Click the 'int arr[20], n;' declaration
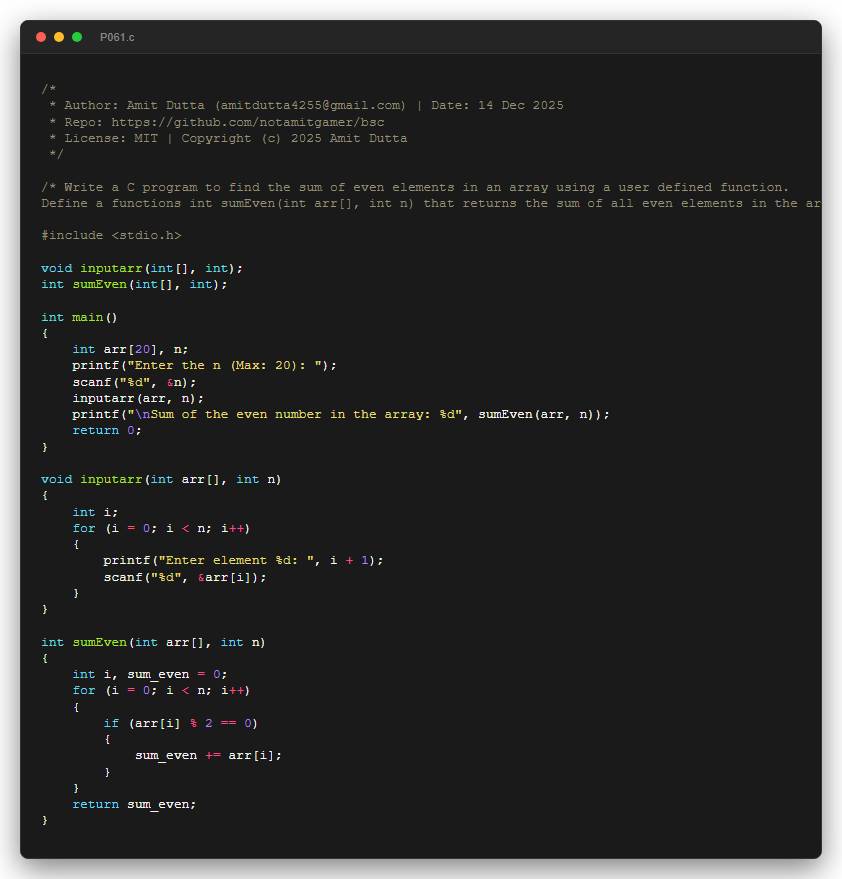 tap(130, 350)
